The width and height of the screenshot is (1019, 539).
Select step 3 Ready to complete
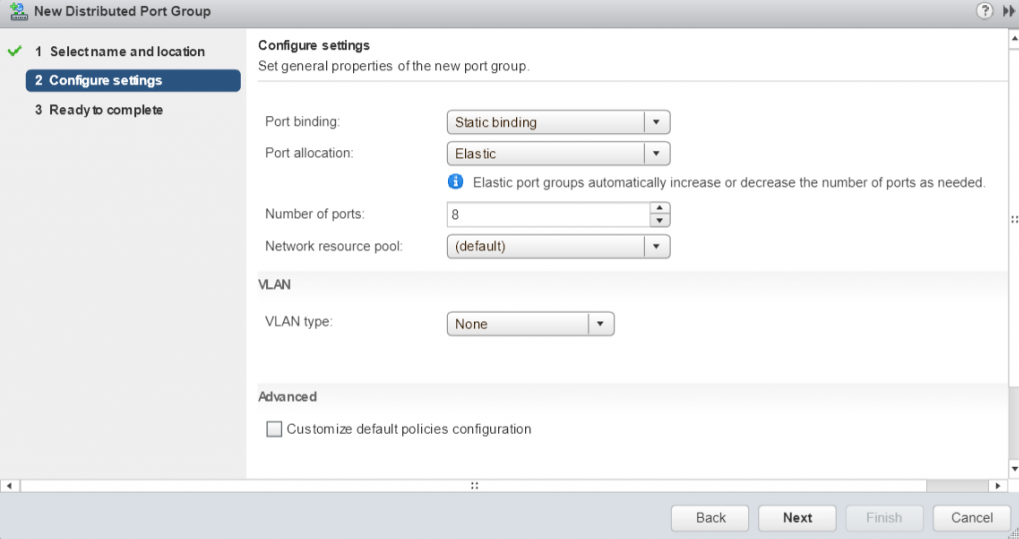pyautogui.click(x=105, y=110)
